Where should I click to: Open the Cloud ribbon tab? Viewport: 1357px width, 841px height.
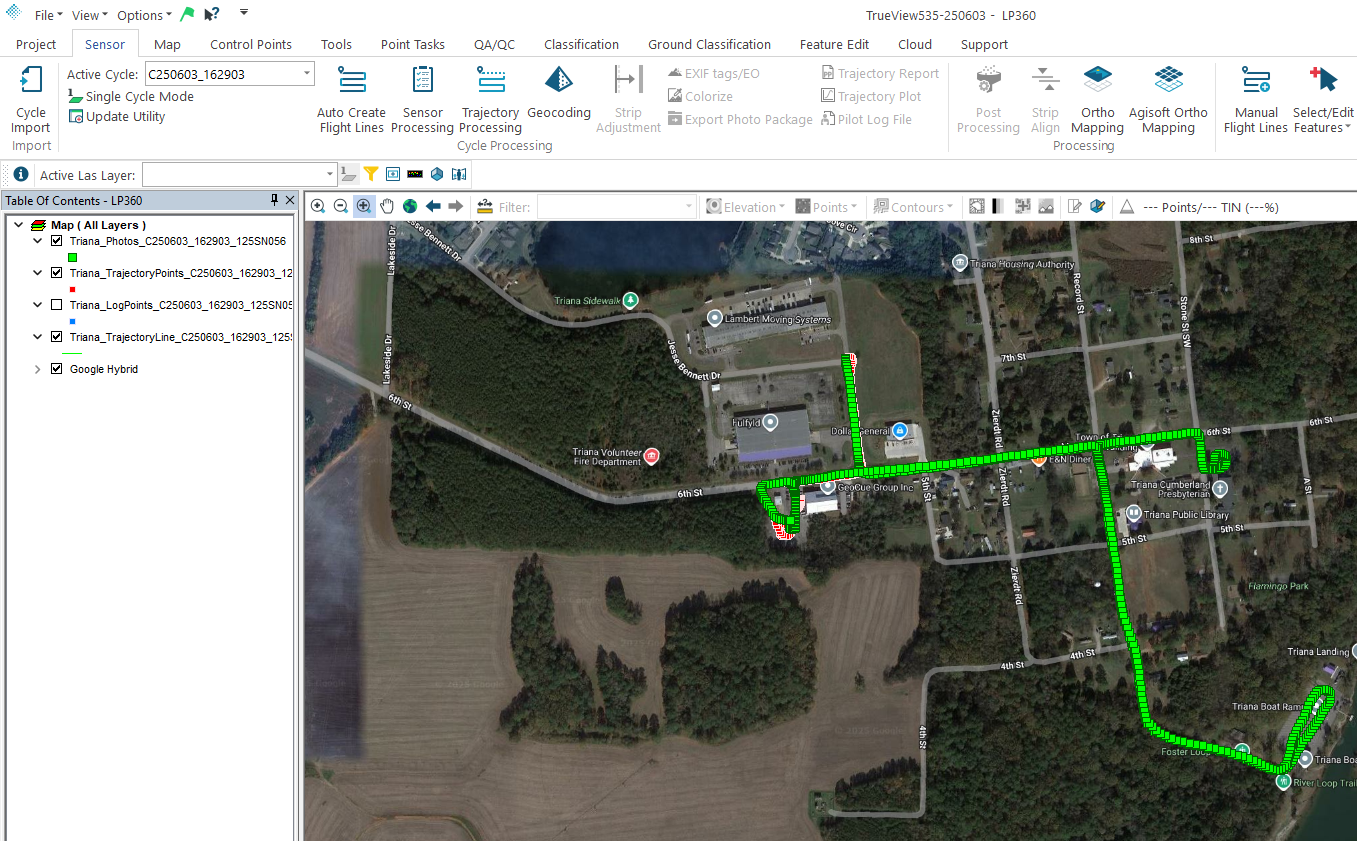[915, 44]
